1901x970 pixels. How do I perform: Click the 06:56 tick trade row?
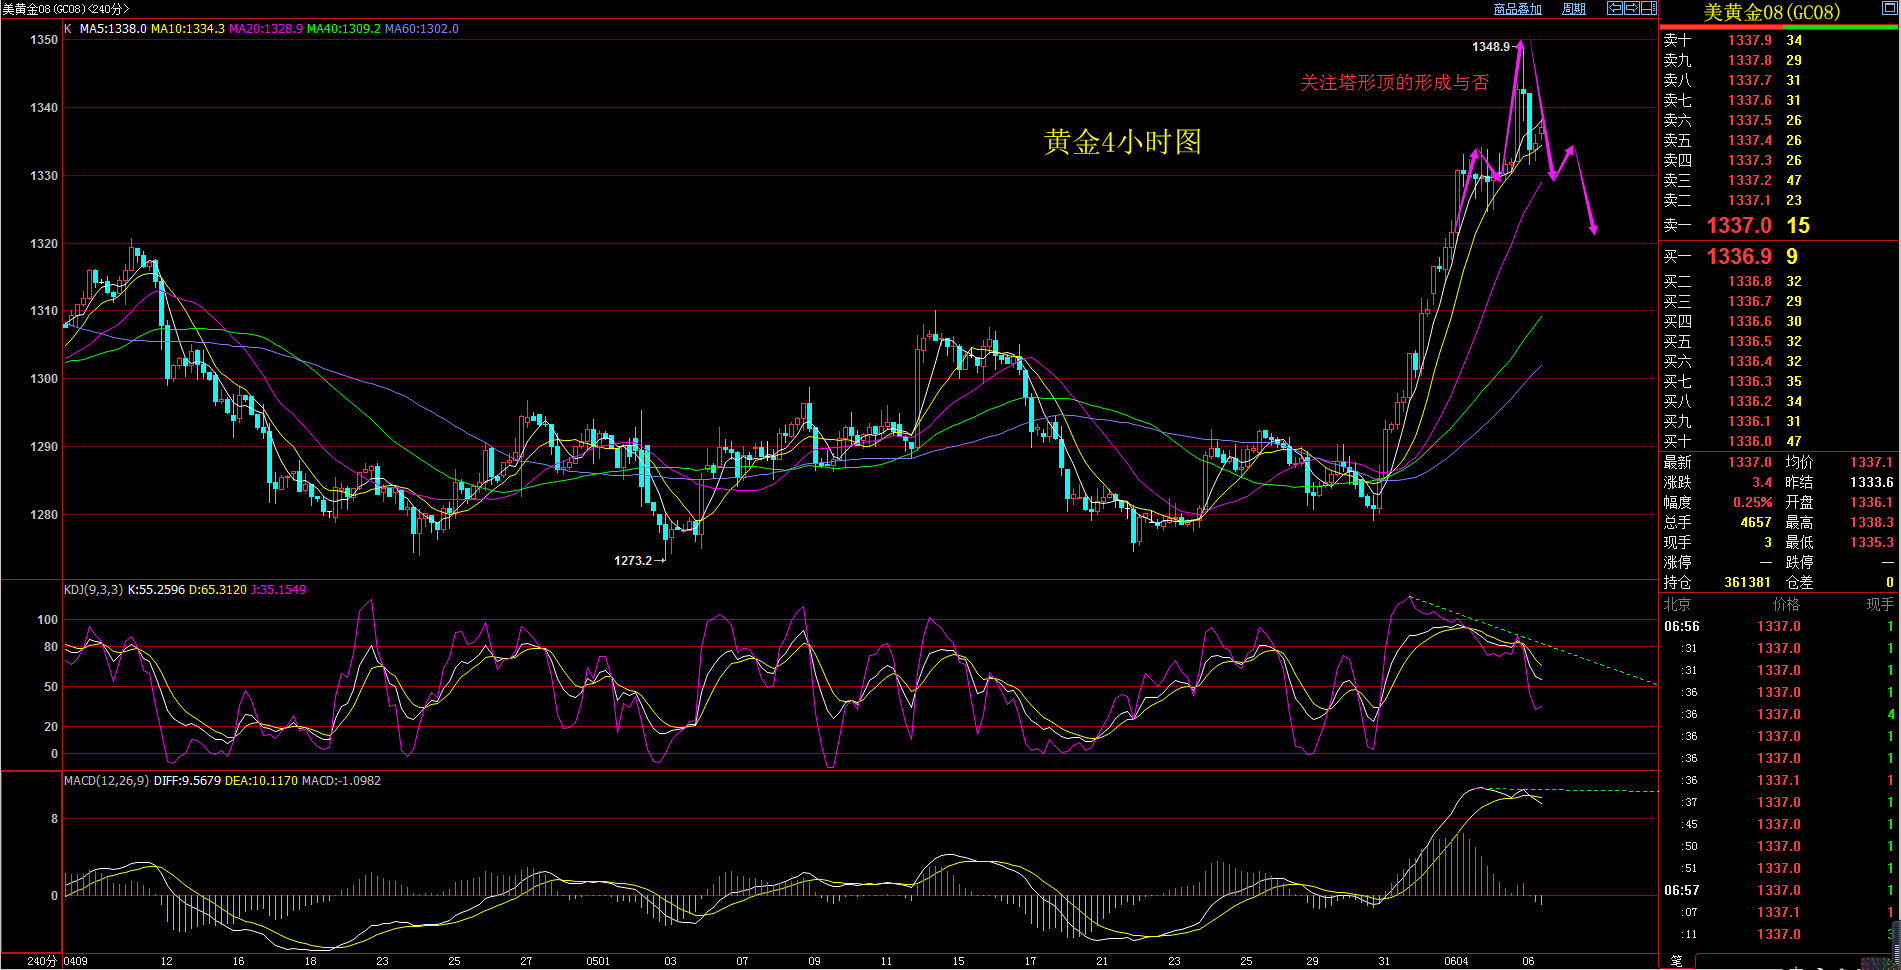[1779, 627]
